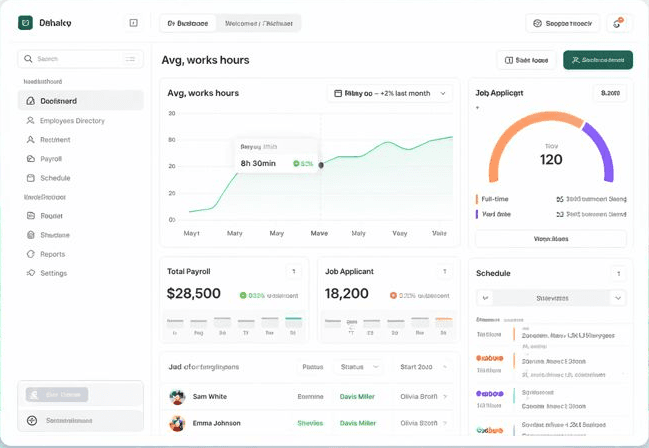649x448 pixels.
Task: Open the last month date range dropdown
Action: coord(389,93)
